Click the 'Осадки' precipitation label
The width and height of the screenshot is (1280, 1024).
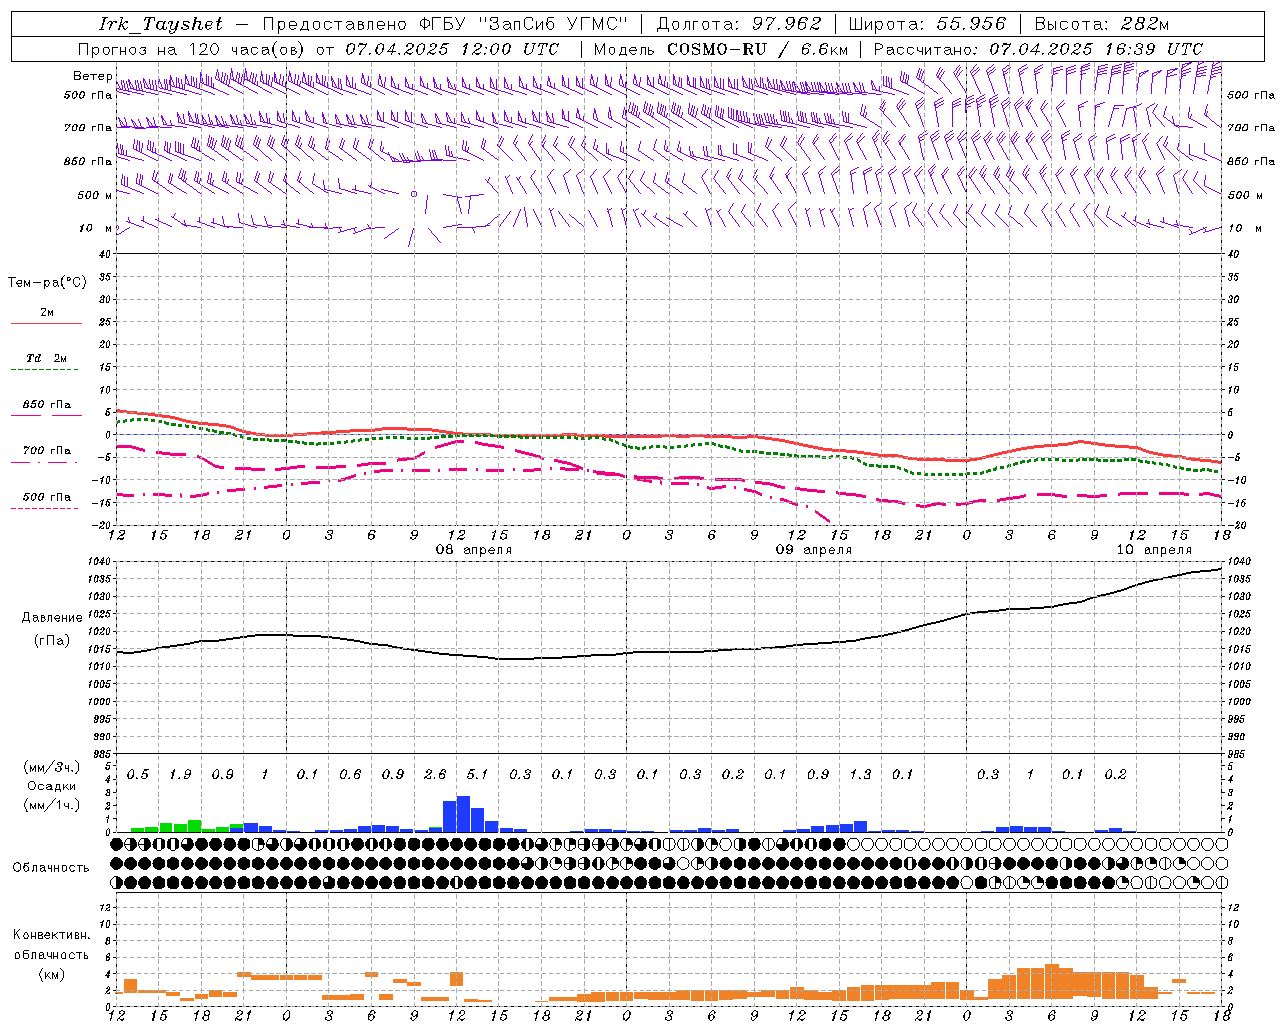pos(50,787)
